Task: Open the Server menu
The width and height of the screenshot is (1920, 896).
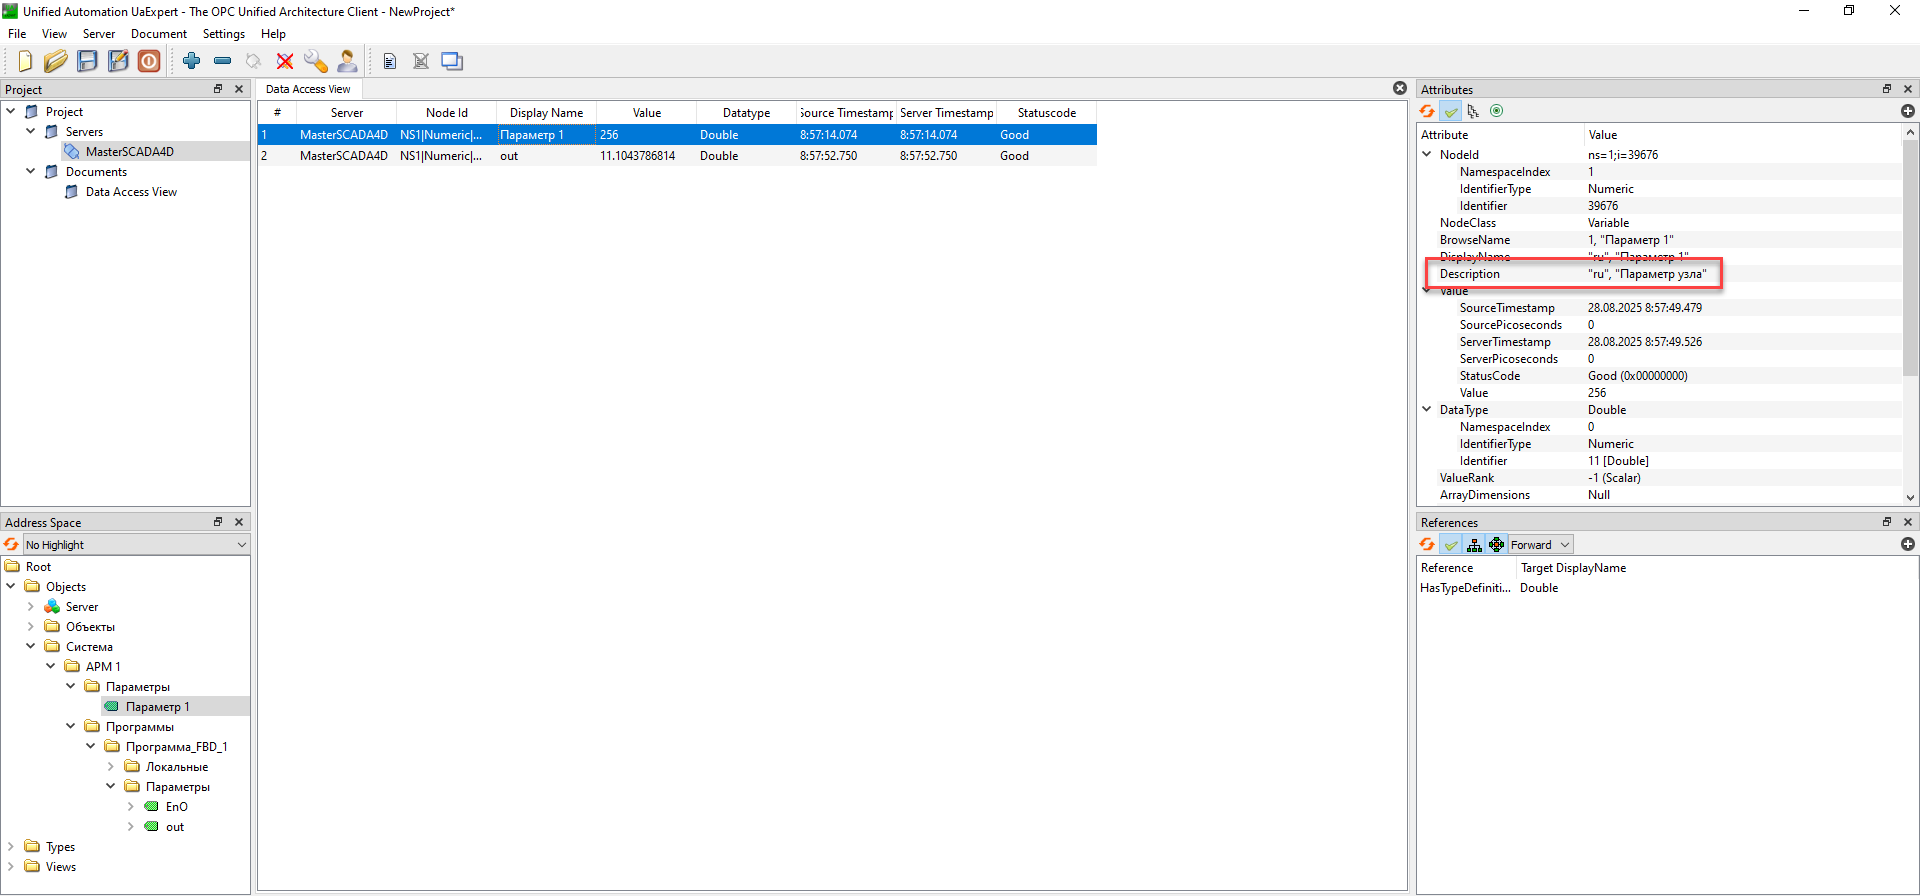Action: coord(98,34)
